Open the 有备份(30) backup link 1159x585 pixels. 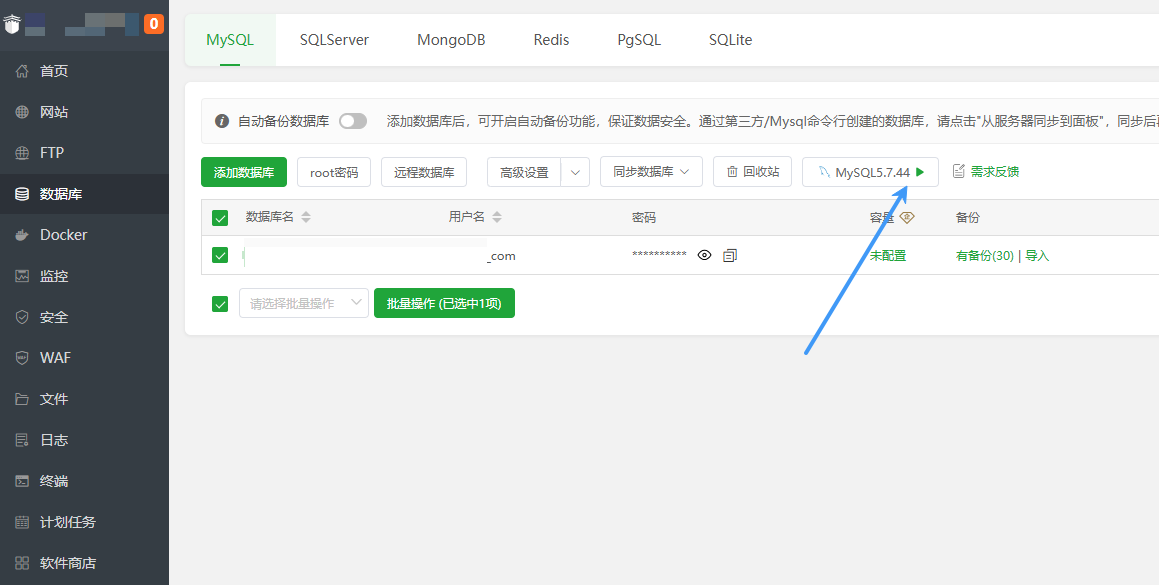click(x=984, y=256)
